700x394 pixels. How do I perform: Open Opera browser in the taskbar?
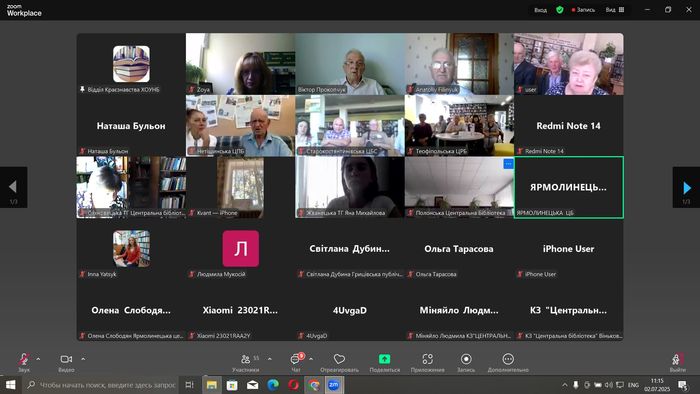(x=293, y=385)
